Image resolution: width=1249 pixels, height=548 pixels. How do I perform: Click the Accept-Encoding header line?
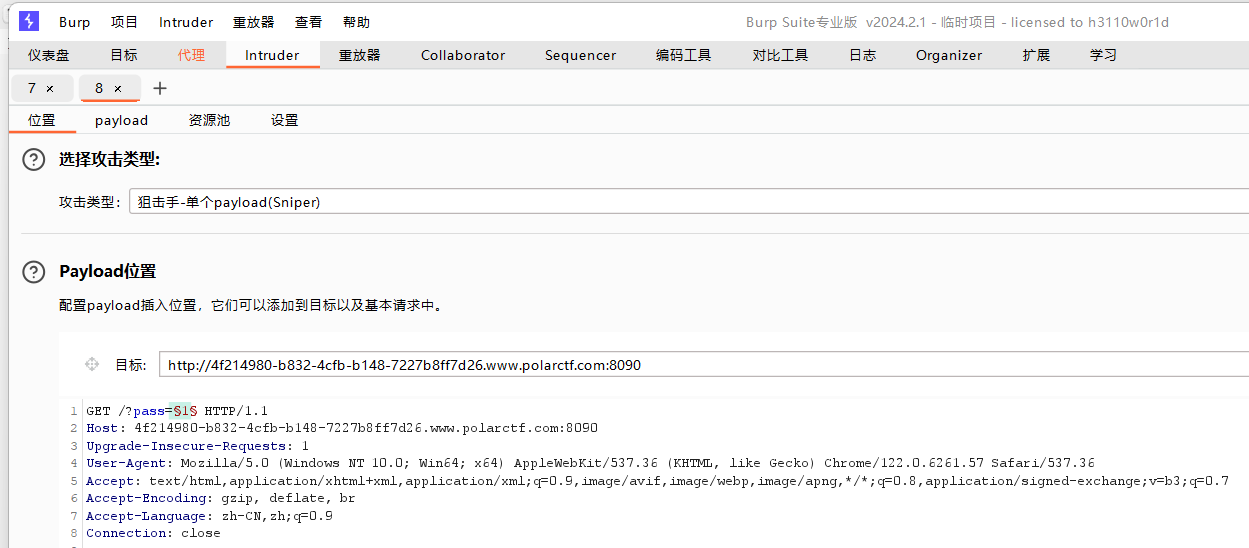(x=220, y=498)
